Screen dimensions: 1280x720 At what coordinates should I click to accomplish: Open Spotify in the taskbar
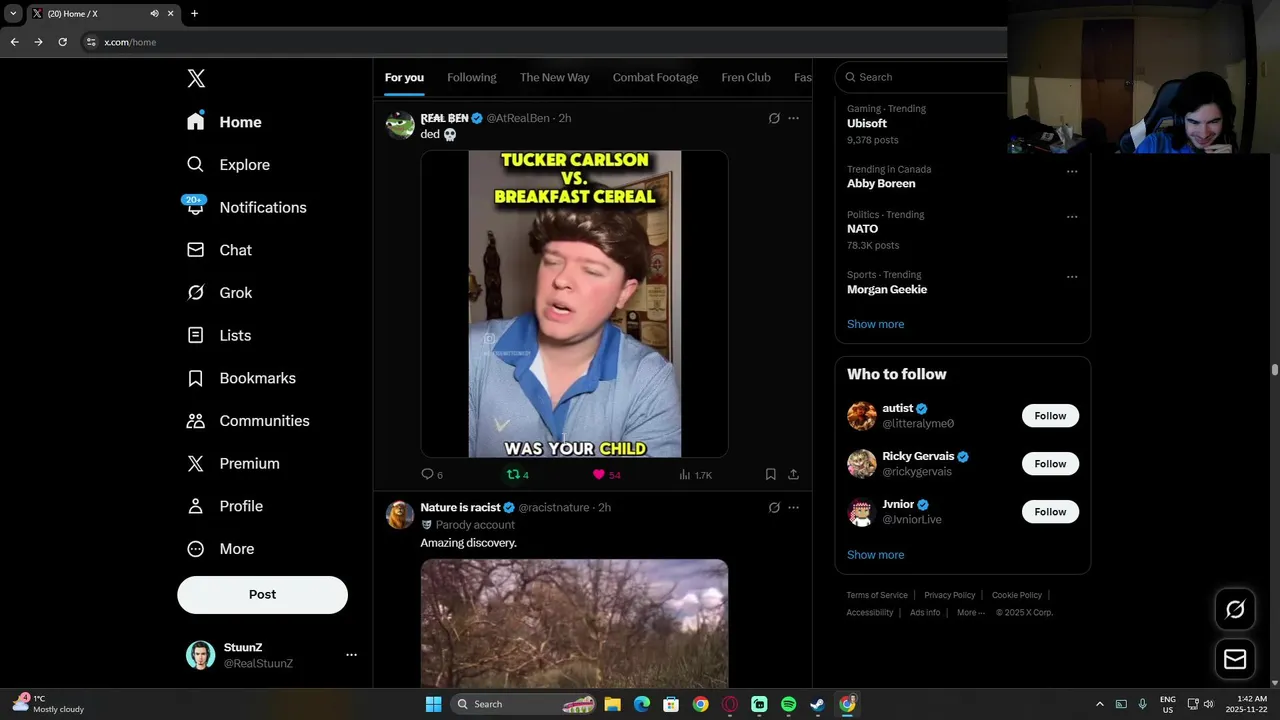(x=788, y=704)
